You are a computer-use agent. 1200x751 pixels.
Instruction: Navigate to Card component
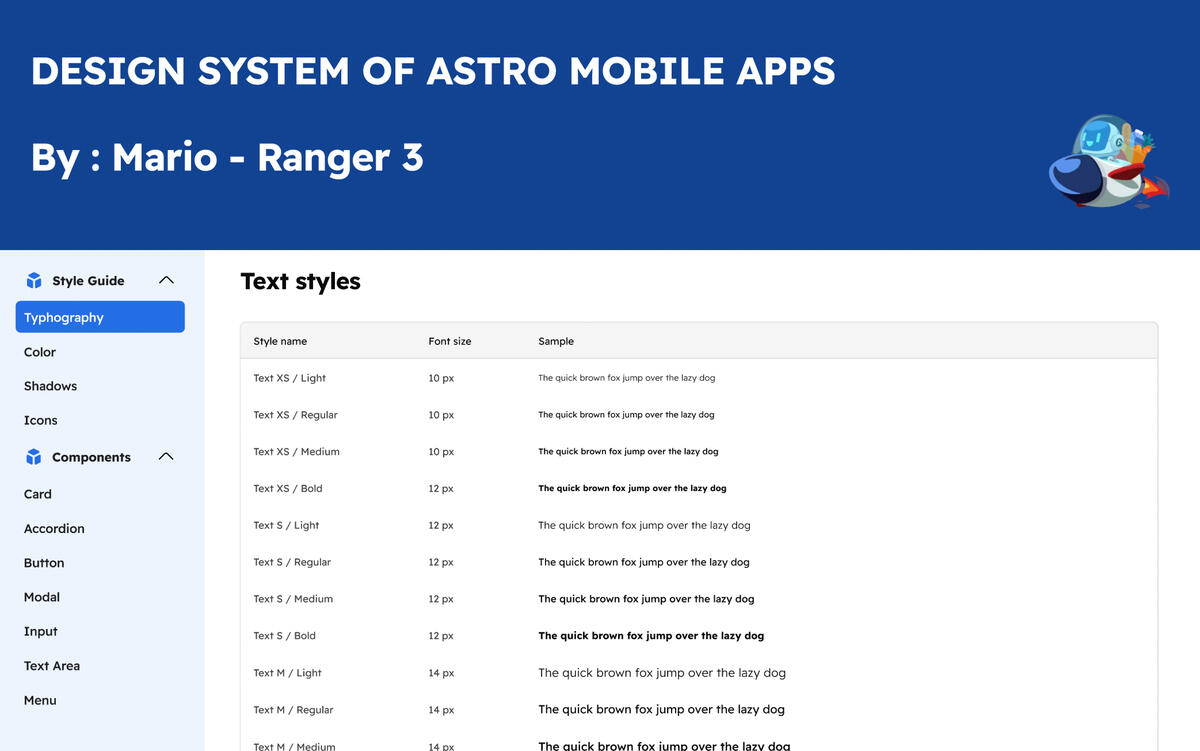pyautogui.click(x=38, y=494)
